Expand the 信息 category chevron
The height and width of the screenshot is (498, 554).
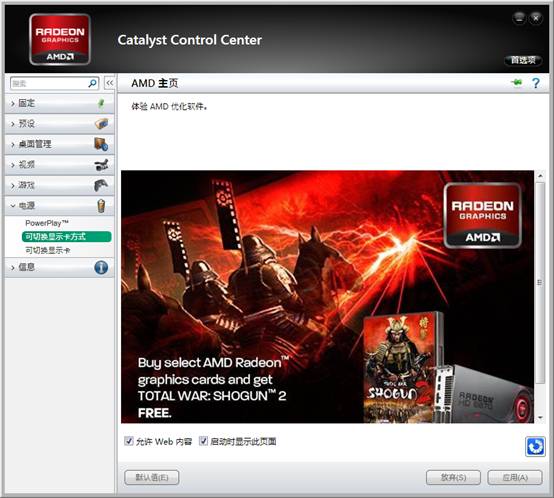(x=13, y=268)
